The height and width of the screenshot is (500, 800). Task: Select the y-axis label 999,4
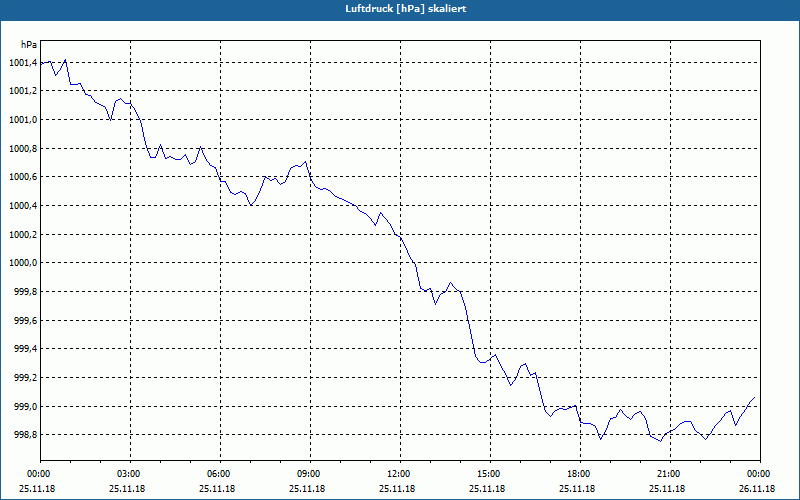[x=26, y=349]
